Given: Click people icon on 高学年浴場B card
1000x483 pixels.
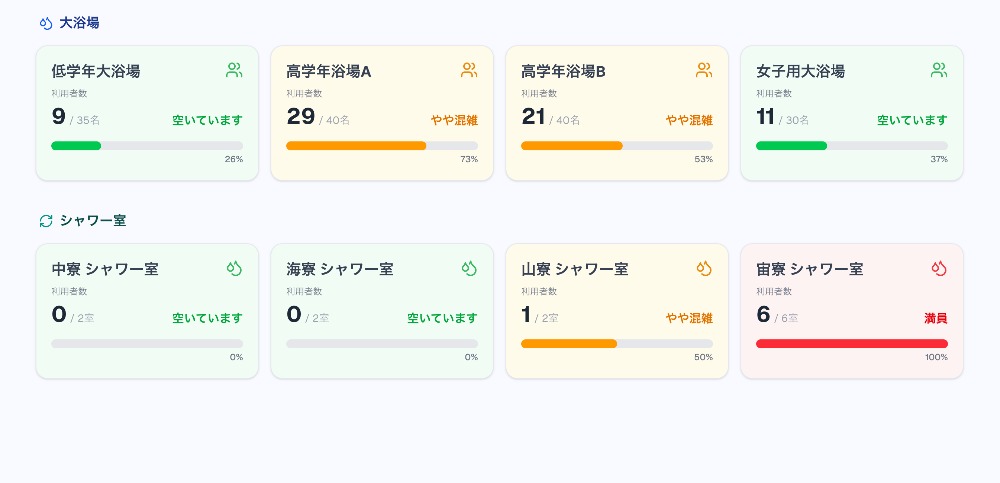Looking at the screenshot, I should [704, 70].
